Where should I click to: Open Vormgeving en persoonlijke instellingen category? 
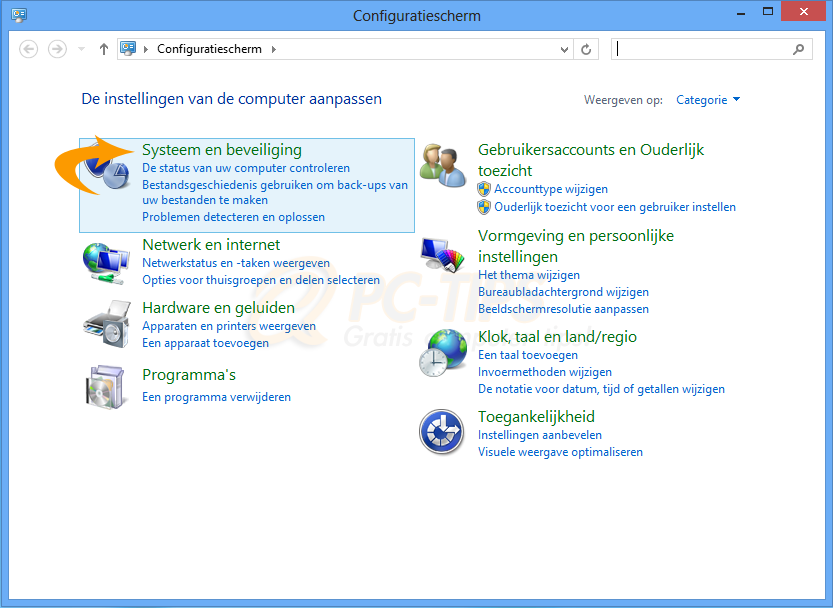(576, 246)
